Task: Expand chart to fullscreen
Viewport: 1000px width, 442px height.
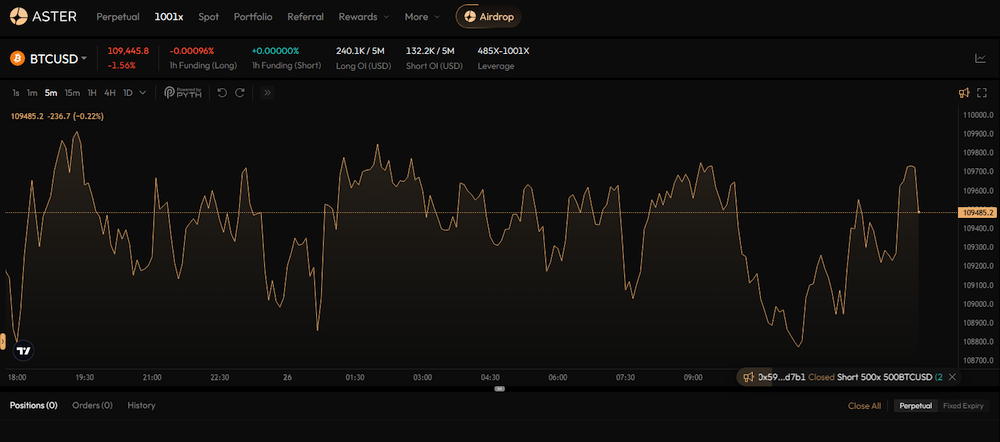Action: [x=982, y=93]
